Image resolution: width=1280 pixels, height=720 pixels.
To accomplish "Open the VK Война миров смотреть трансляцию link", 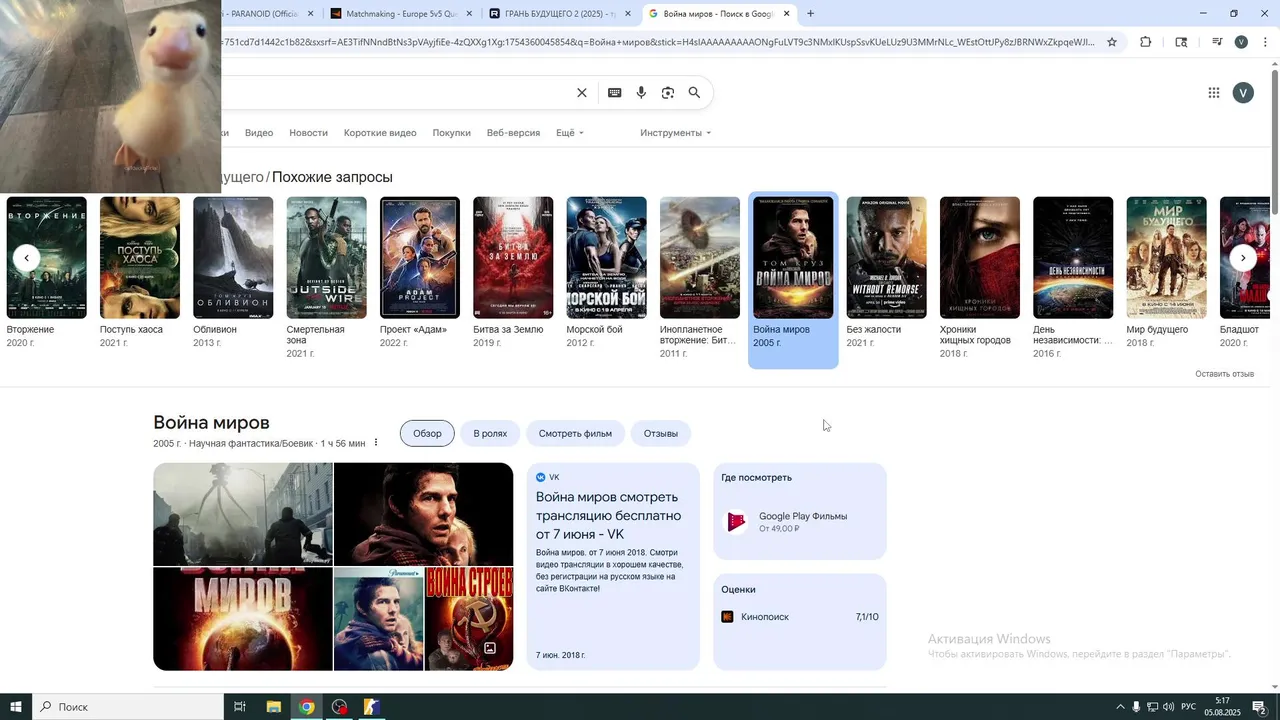I will 608,516.
